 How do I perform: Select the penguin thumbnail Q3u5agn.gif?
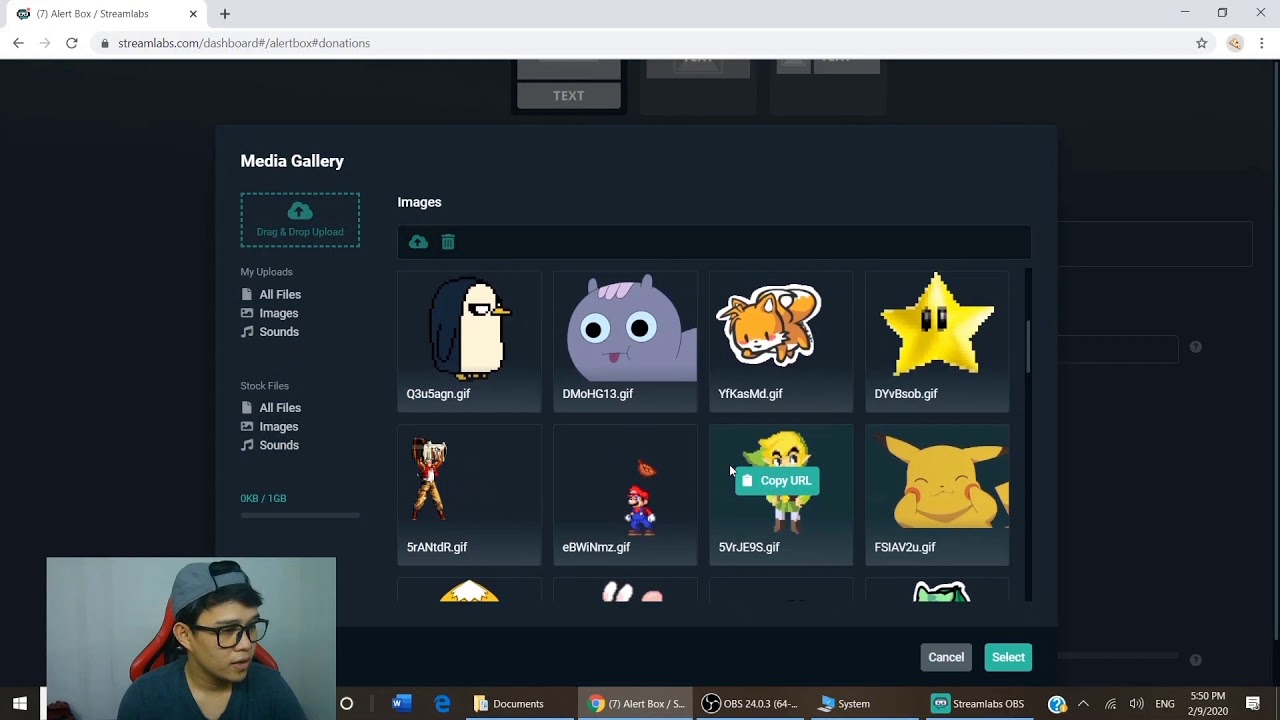tap(469, 341)
